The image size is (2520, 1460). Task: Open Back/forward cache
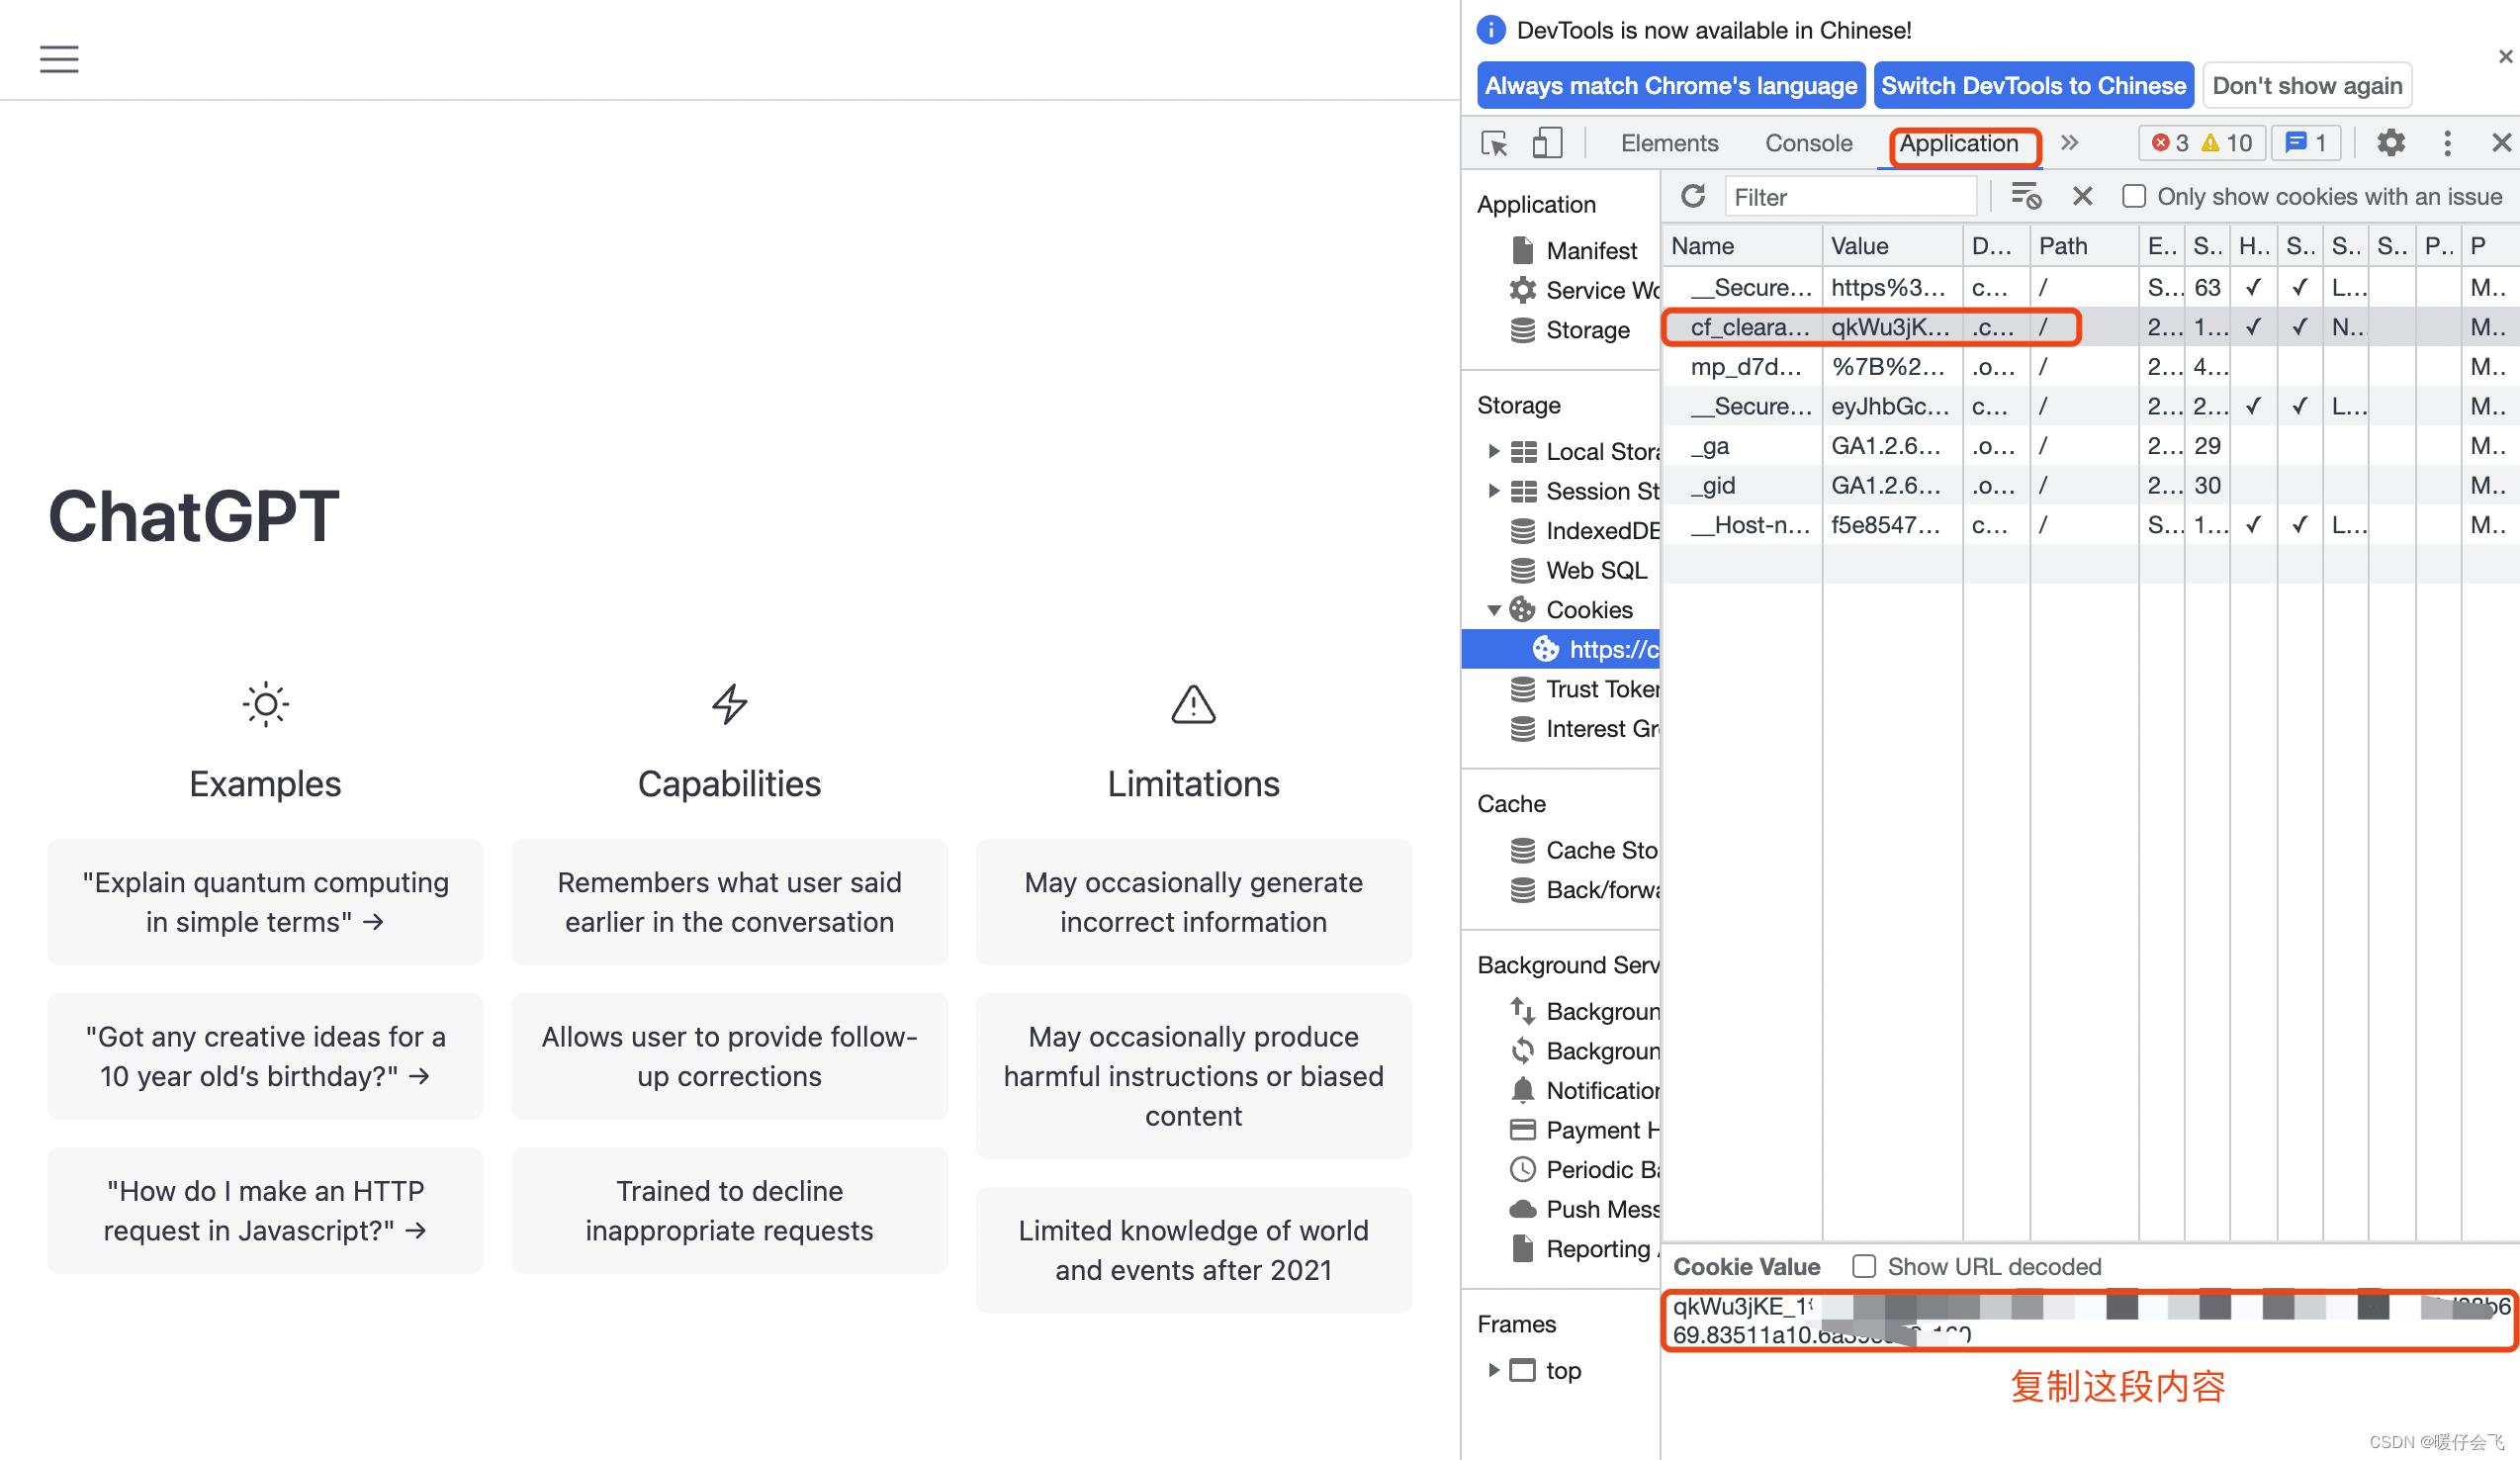(x=1584, y=890)
